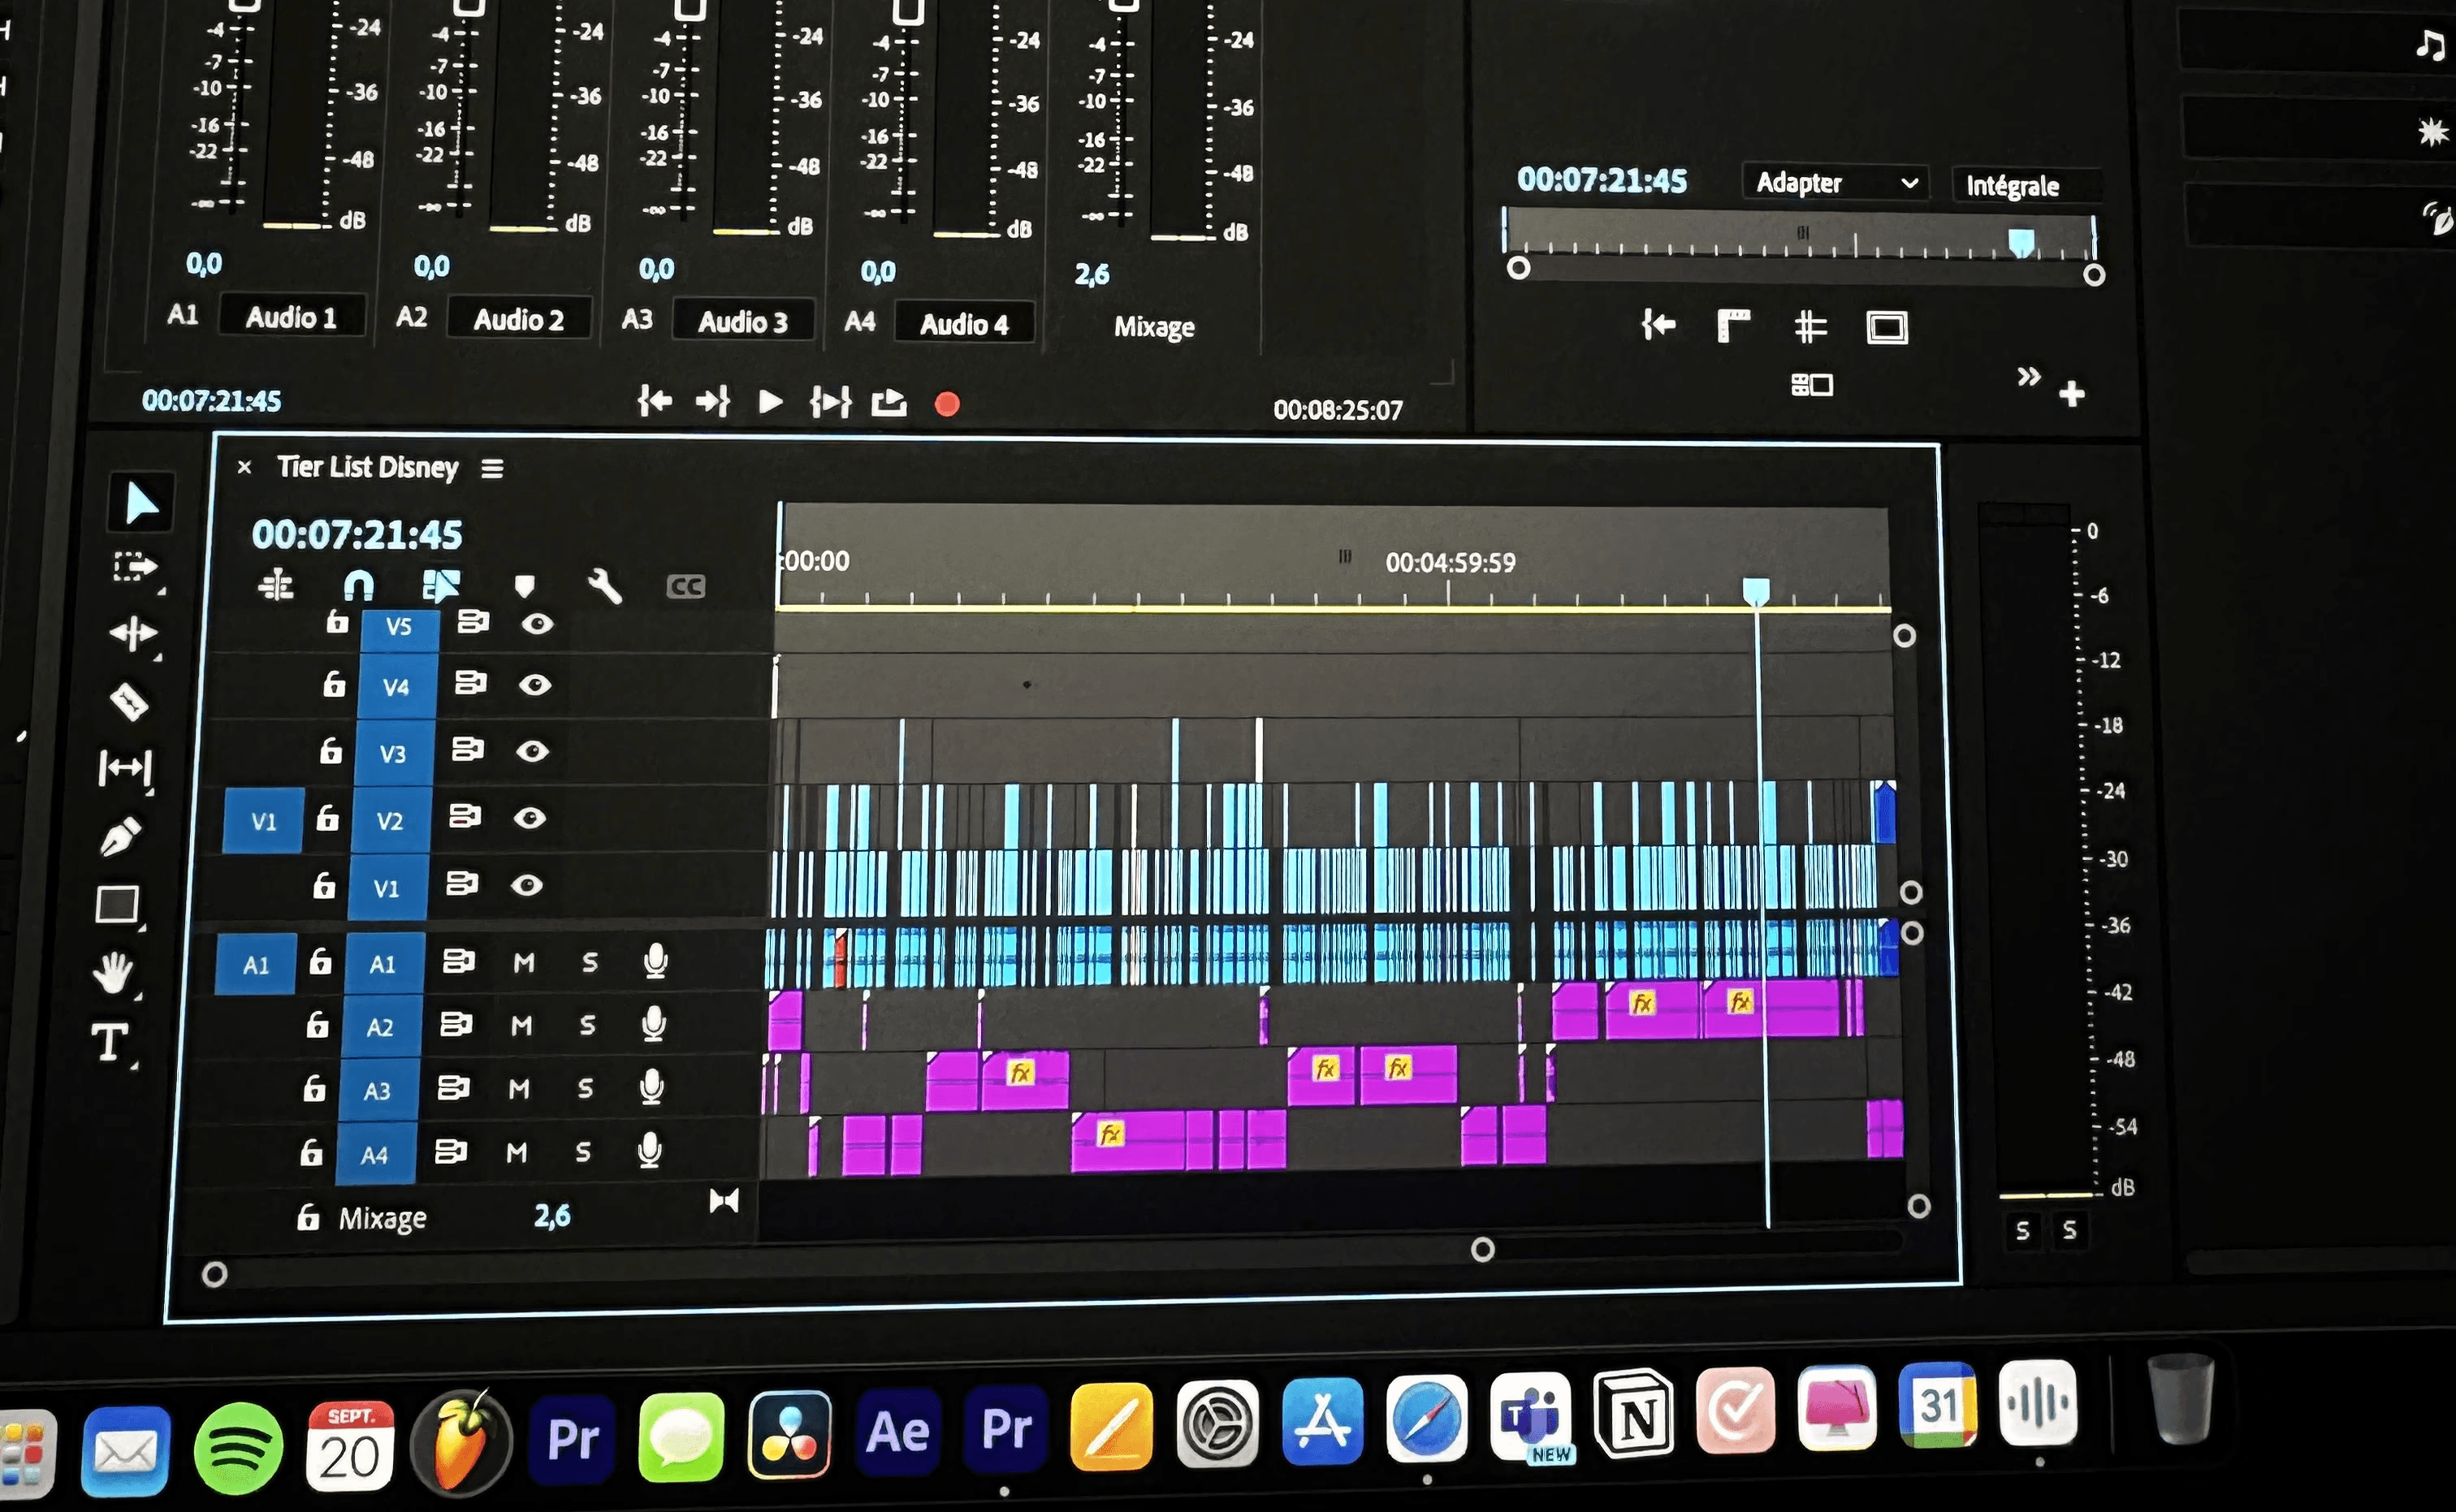The width and height of the screenshot is (2456, 1512).
Task: Mute track A2 with the M button
Action: (x=521, y=1025)
